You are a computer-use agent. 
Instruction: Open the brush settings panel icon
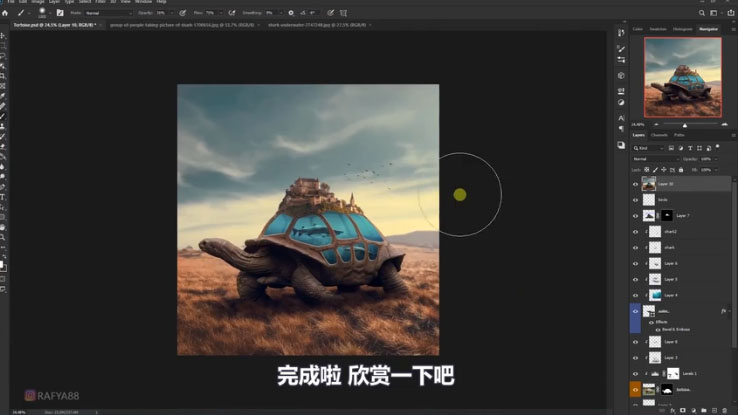(60, 13)
